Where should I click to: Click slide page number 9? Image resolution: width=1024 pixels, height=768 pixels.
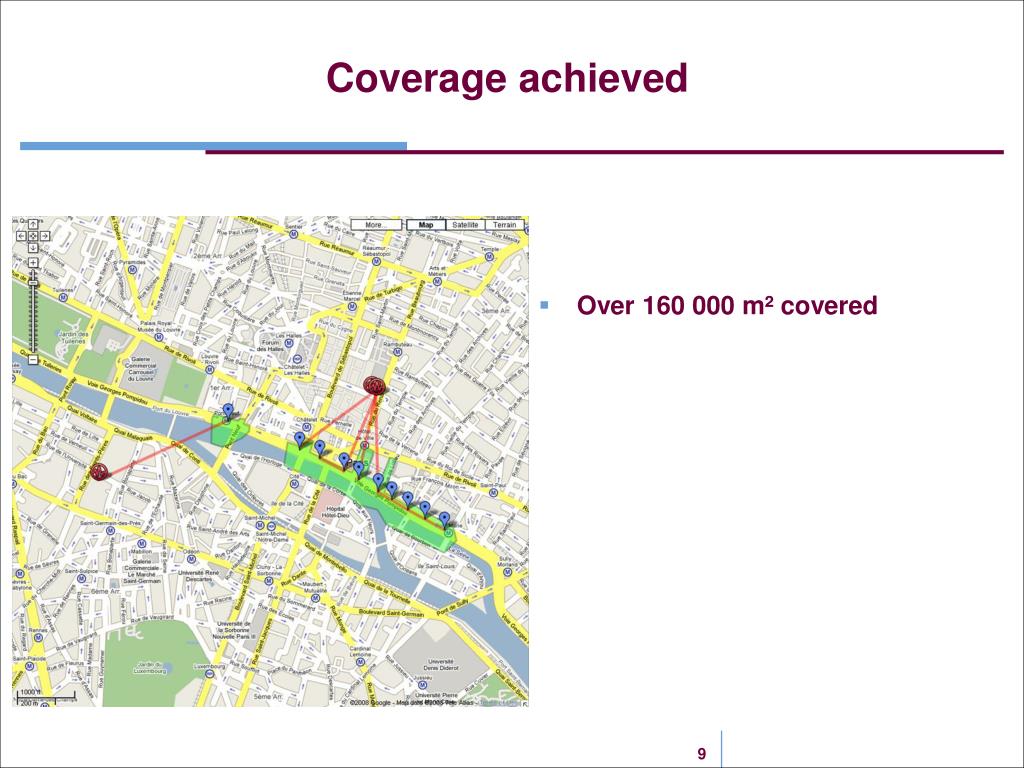[701, 754]
